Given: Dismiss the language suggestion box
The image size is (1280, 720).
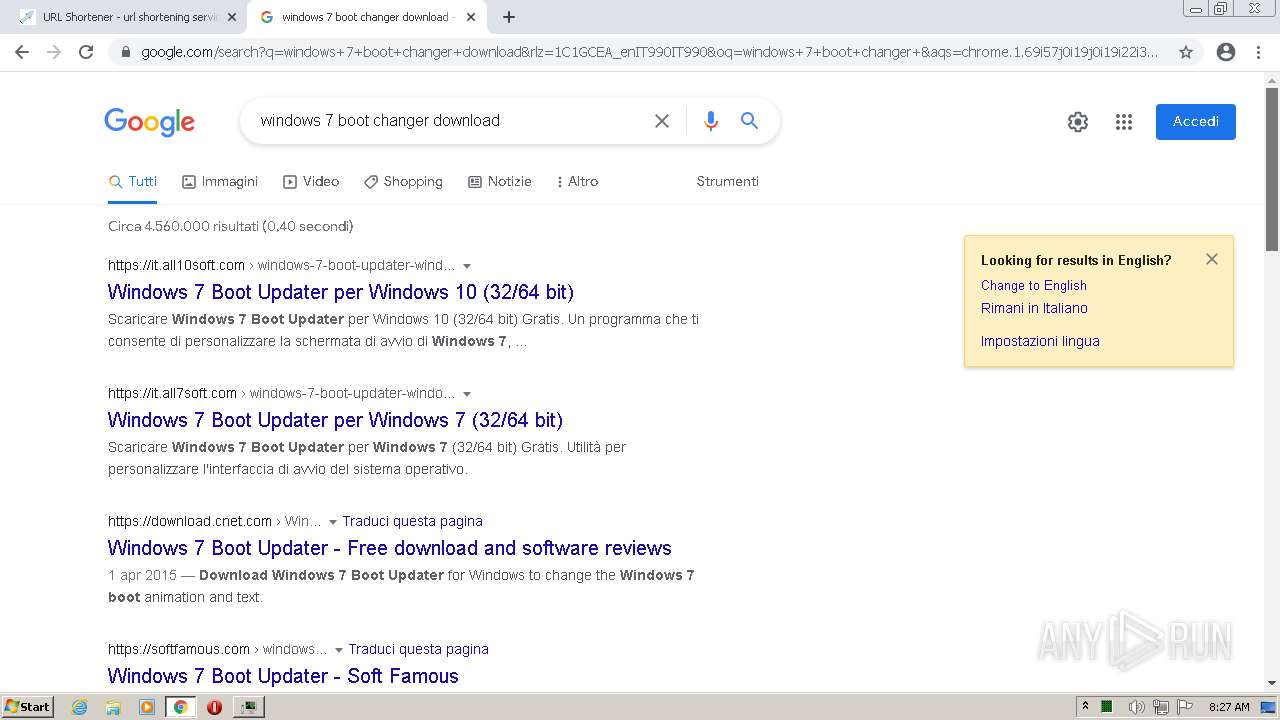Looking at the screenshot, I should 1212,259.
